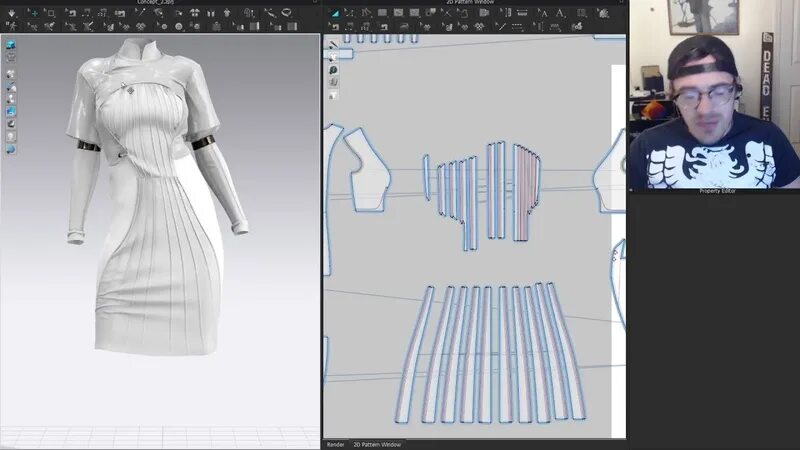Select the rightmost skirt pleat strip pattern
800x450 pixels.
point(567,352)
